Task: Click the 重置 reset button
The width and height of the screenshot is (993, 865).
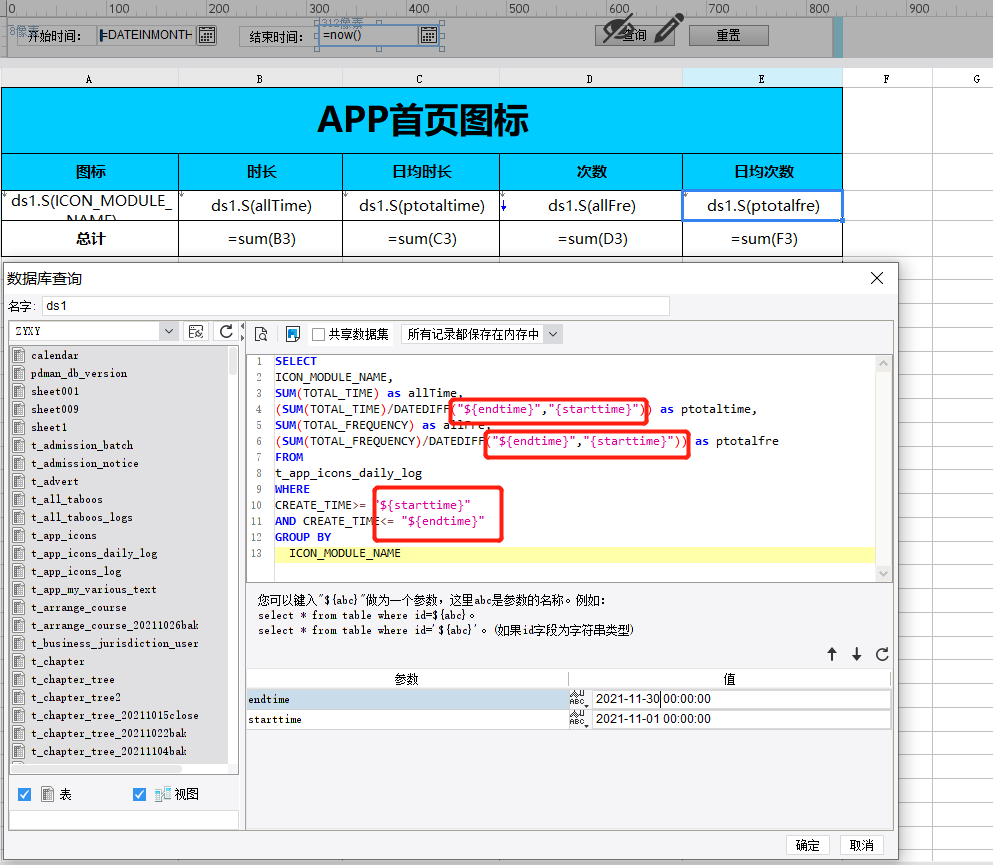Action: (728, 35)
